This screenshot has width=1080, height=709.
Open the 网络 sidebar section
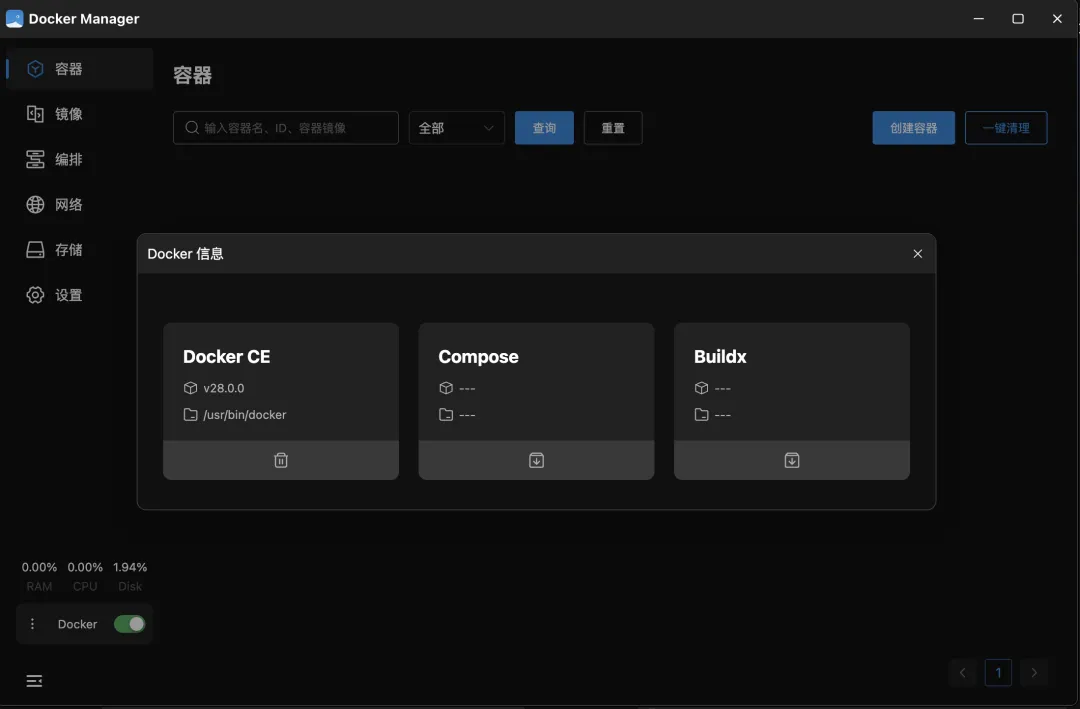click(79, 205)
